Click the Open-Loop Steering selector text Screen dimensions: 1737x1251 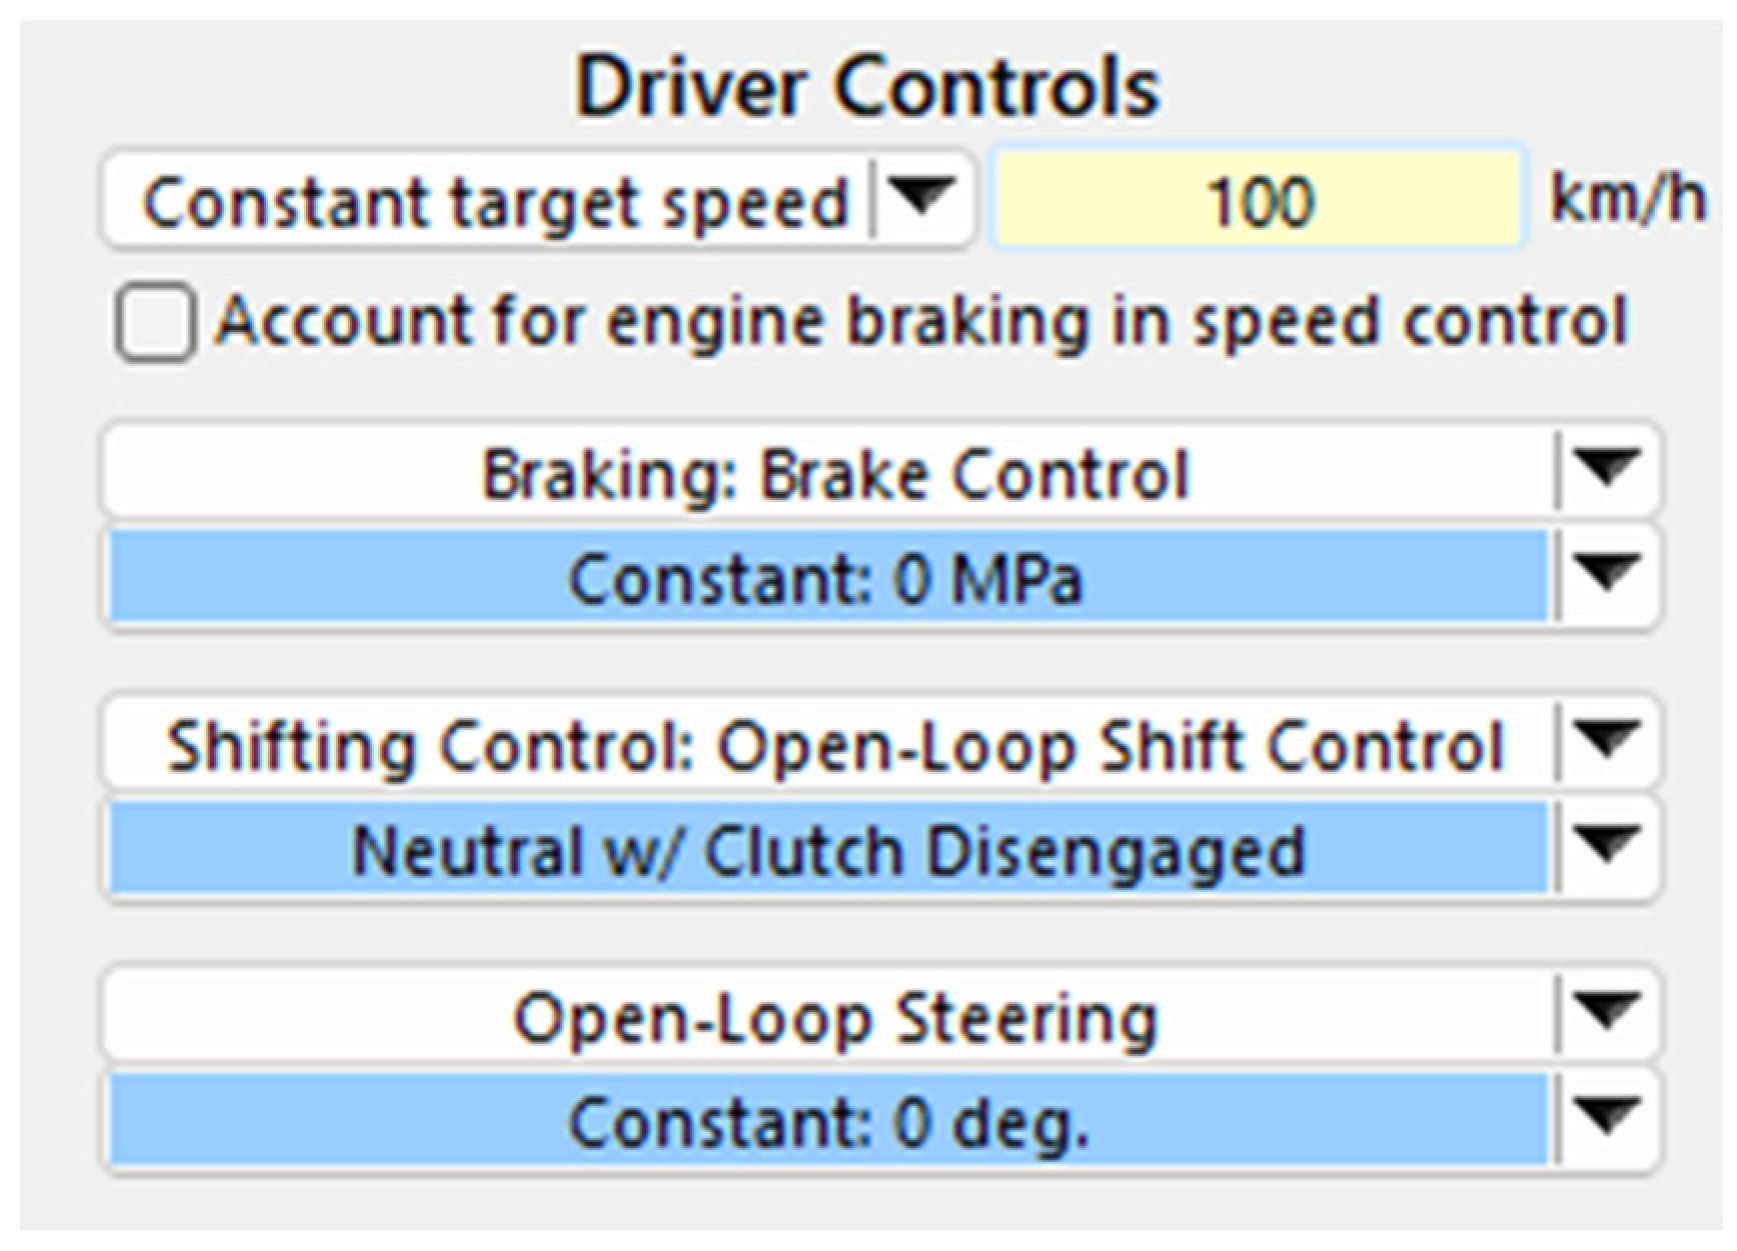click(x=834, y=1019)
